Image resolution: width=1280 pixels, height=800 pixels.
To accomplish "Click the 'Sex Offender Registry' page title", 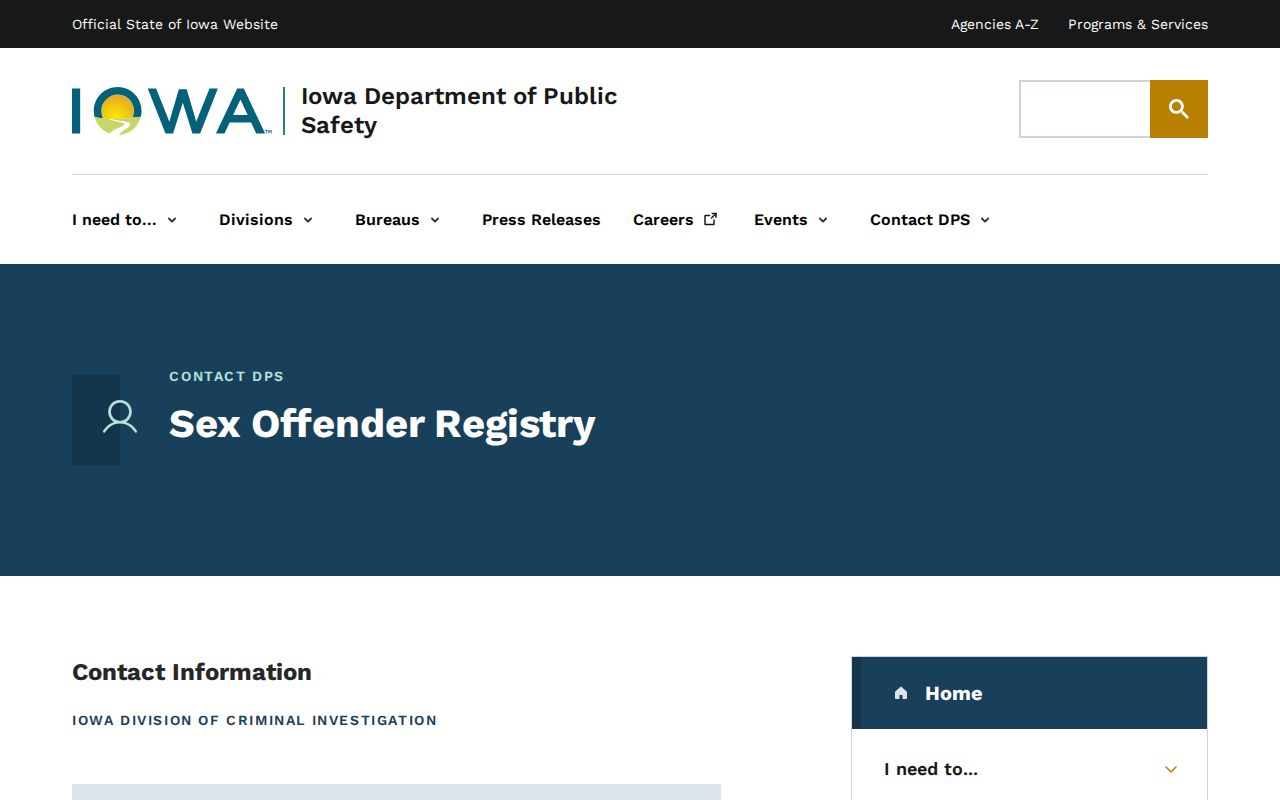I will 382,424.
